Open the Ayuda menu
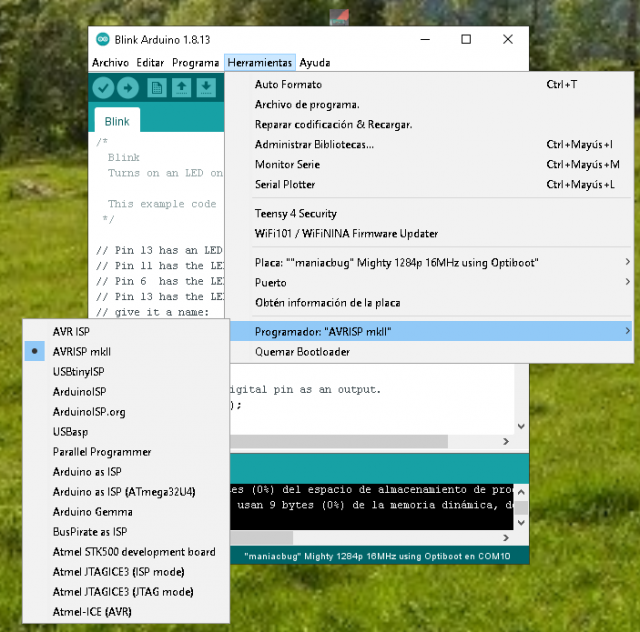This screenshot has height=632, width=640. pyautogui.click(x=315, y=62)
